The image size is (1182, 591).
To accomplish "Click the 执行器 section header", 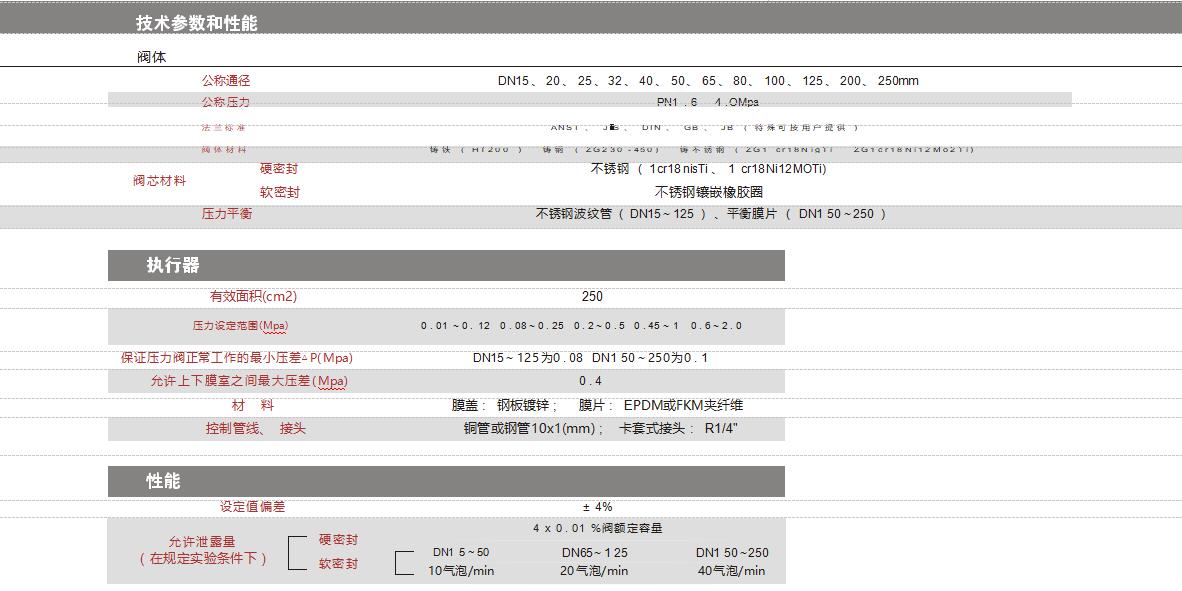I will [x=173, y=265].
